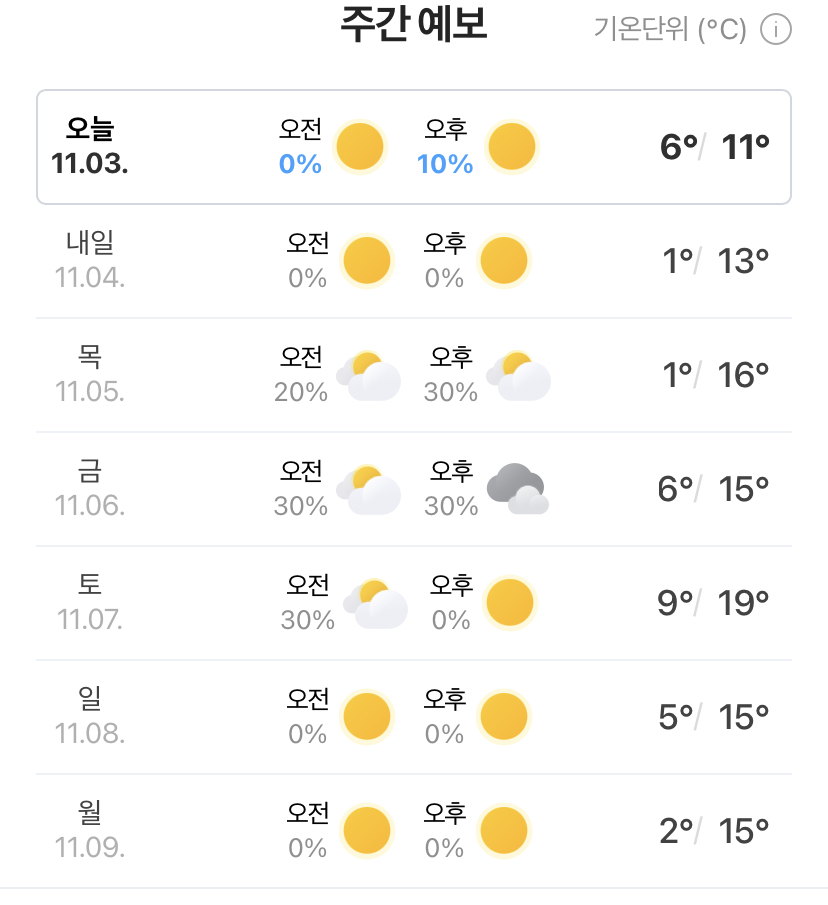Click the temperature unit info icon

(776, 31)
